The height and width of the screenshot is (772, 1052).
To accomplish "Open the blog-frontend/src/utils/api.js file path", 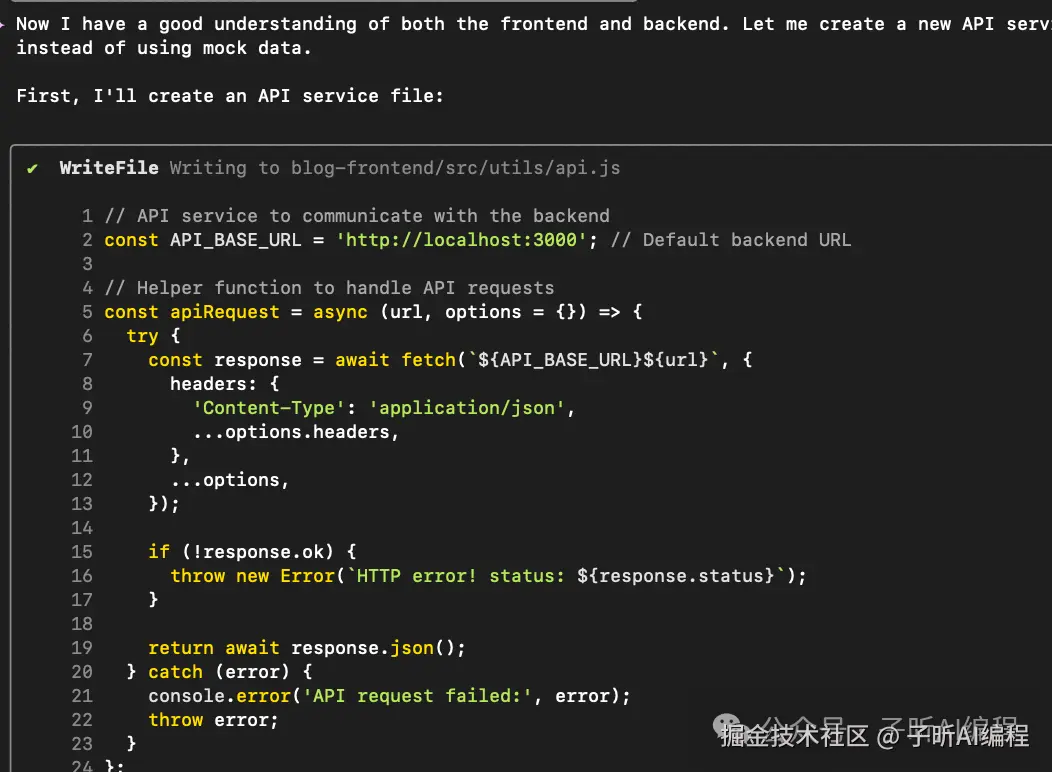I will tap(455, 168).
